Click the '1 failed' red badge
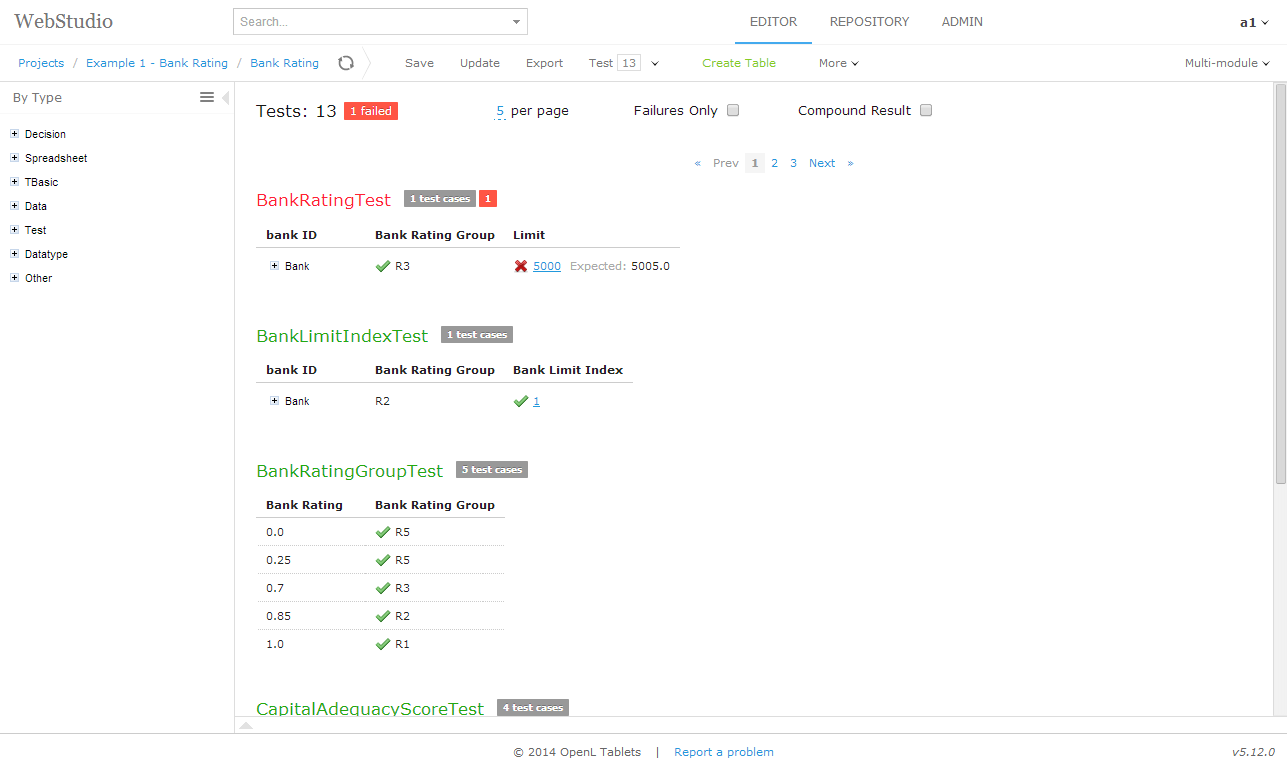1287x768 pixels. (370, 111)
